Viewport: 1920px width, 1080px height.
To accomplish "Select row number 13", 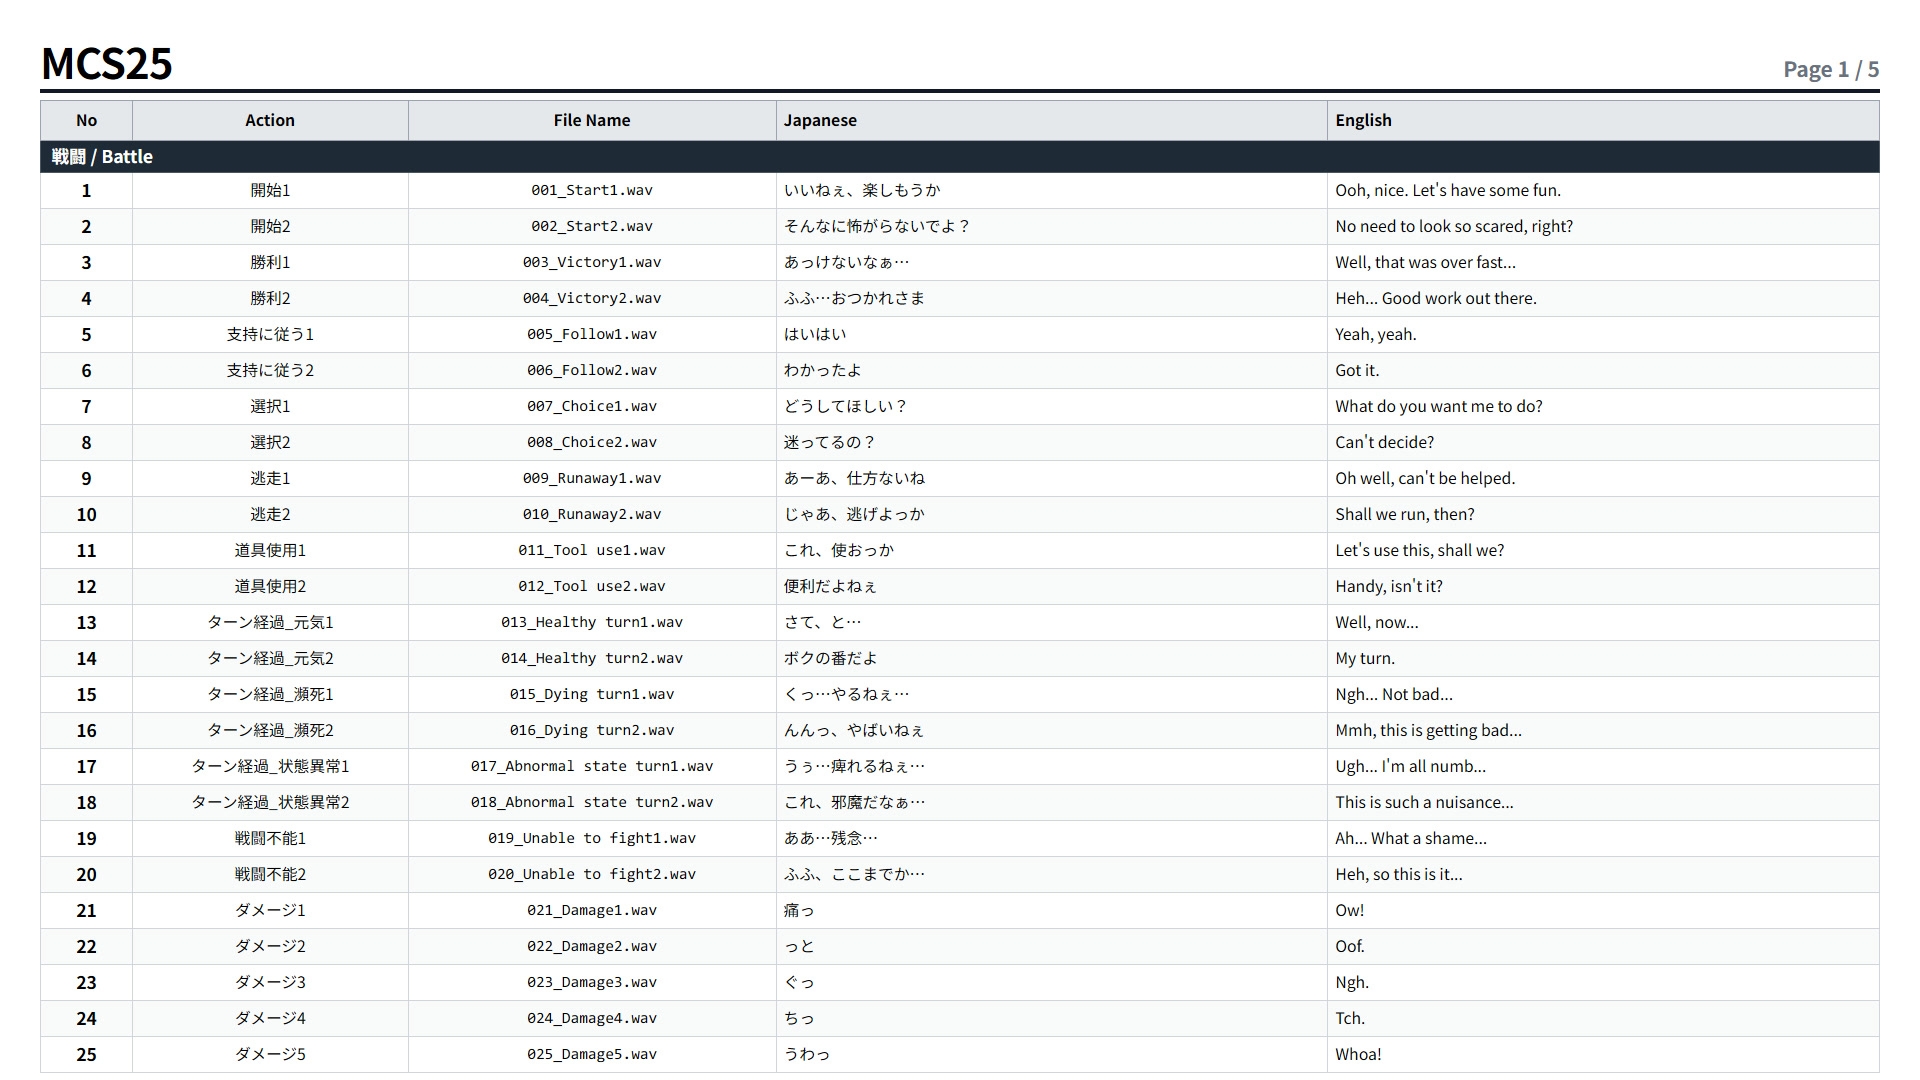I will tap(87, 622).
